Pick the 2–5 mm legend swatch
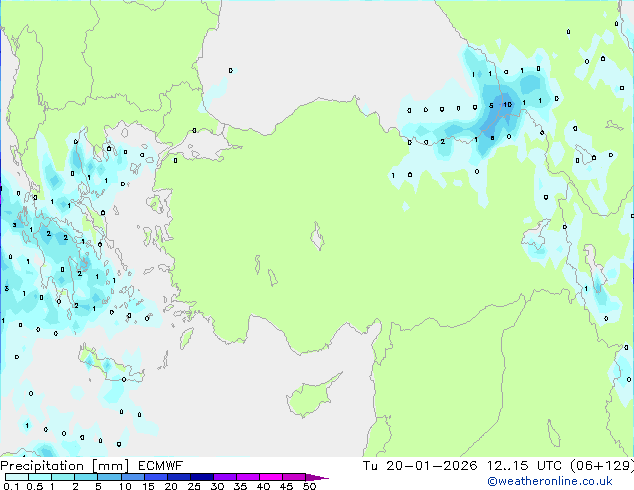The image size is (634, 490). click(86, 477)
